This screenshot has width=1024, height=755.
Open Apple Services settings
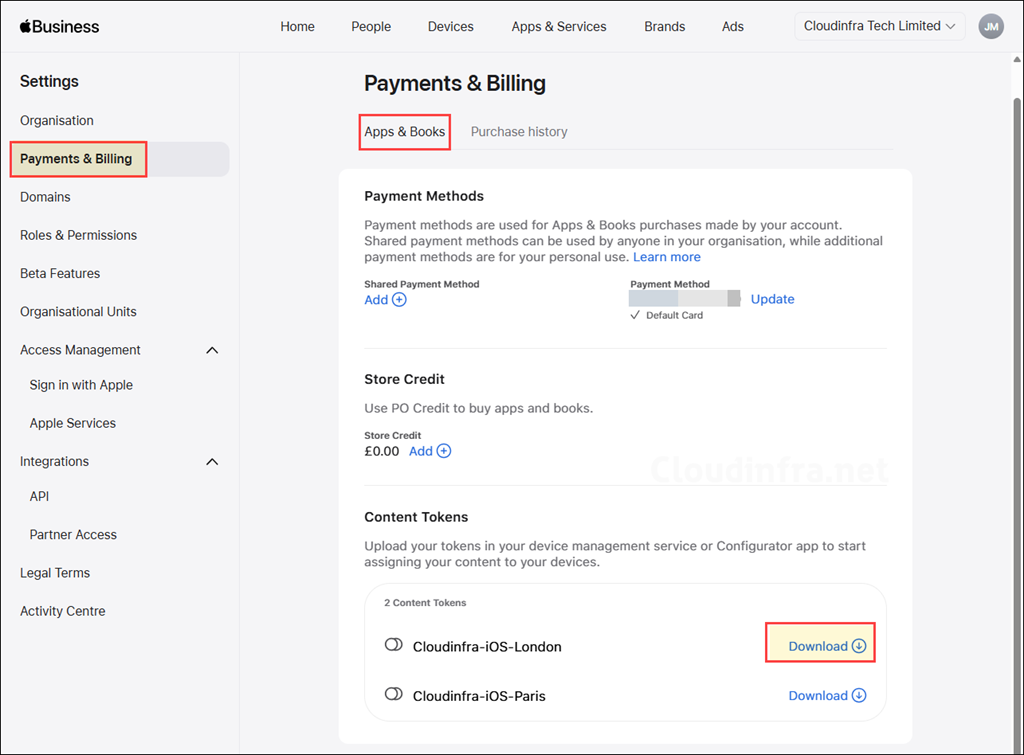coord(72,423)
